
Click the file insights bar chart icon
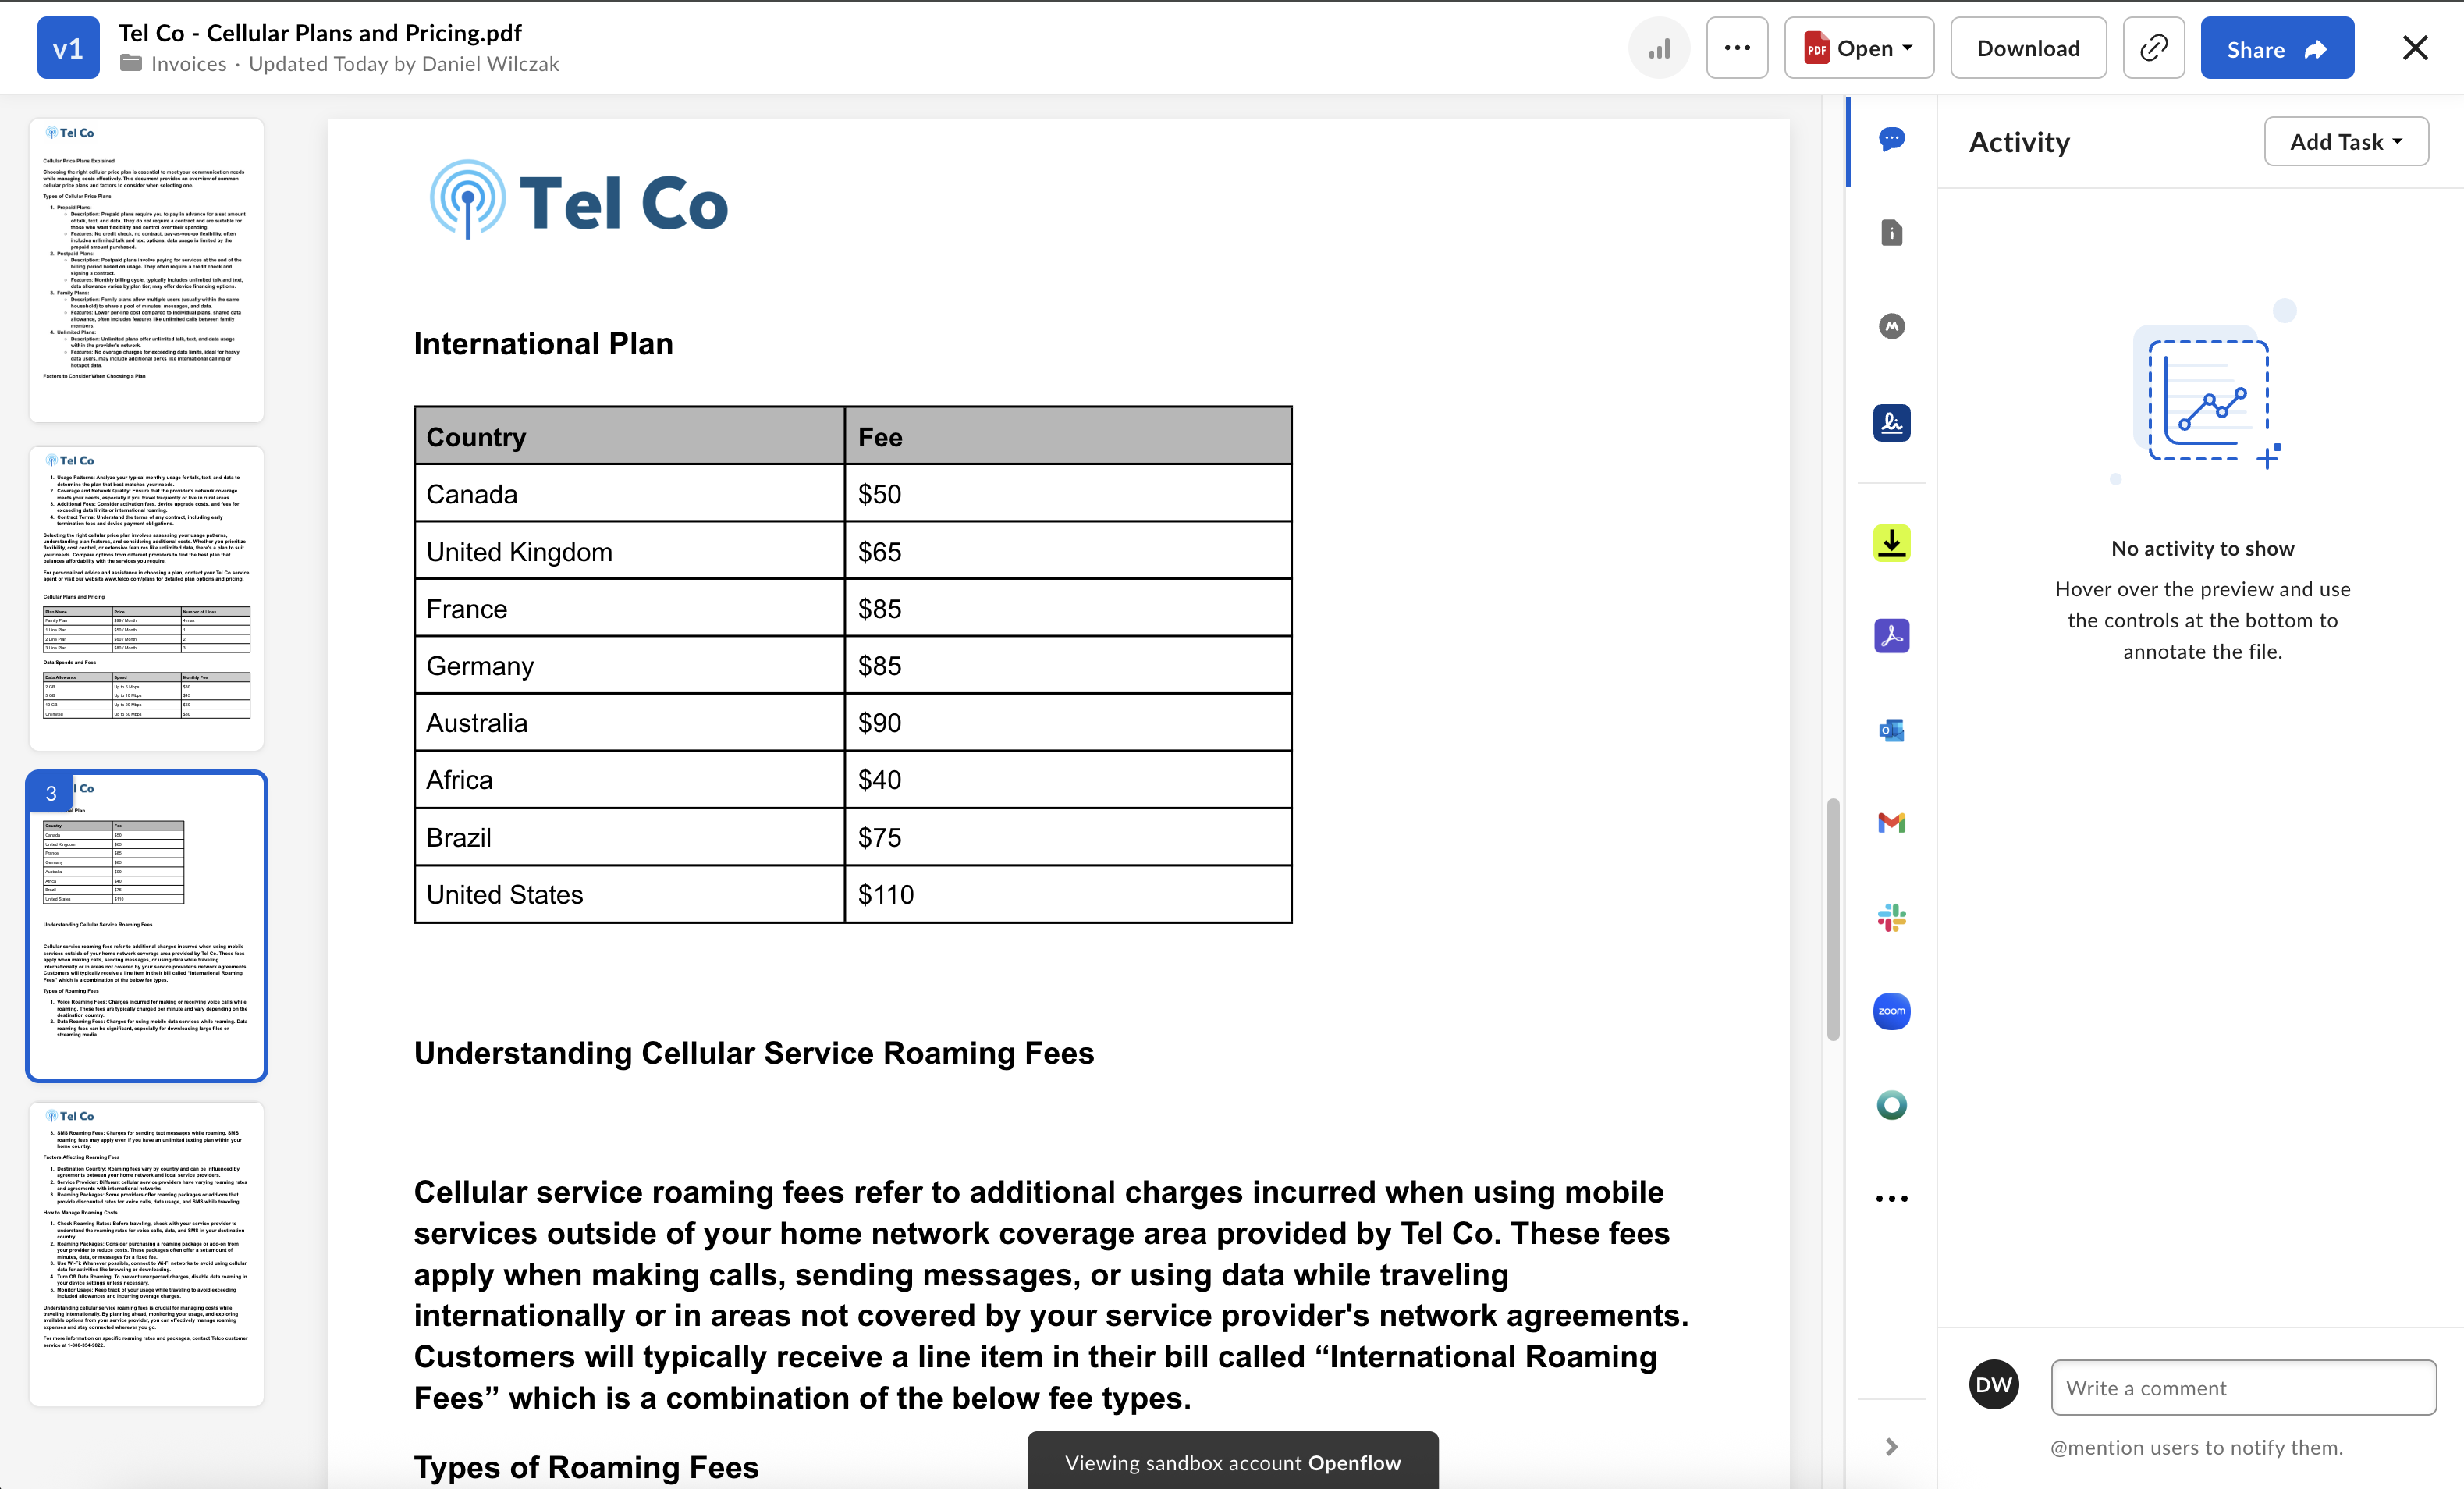1659,48
